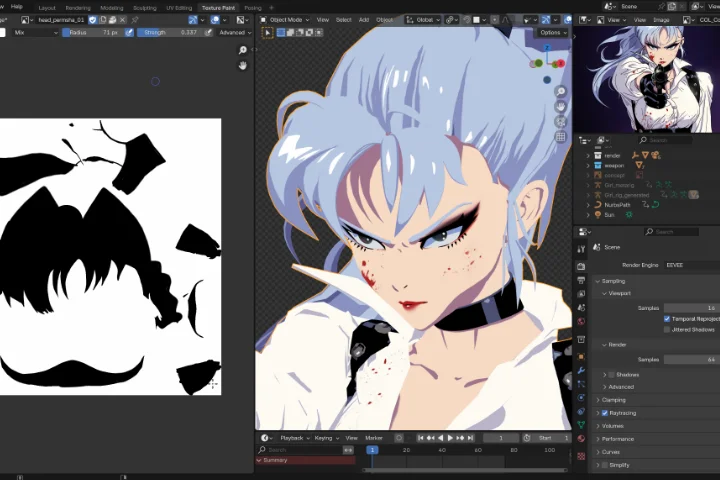720x480 pixels.
Task: Open the Texture properties tab
Action: 581,456
